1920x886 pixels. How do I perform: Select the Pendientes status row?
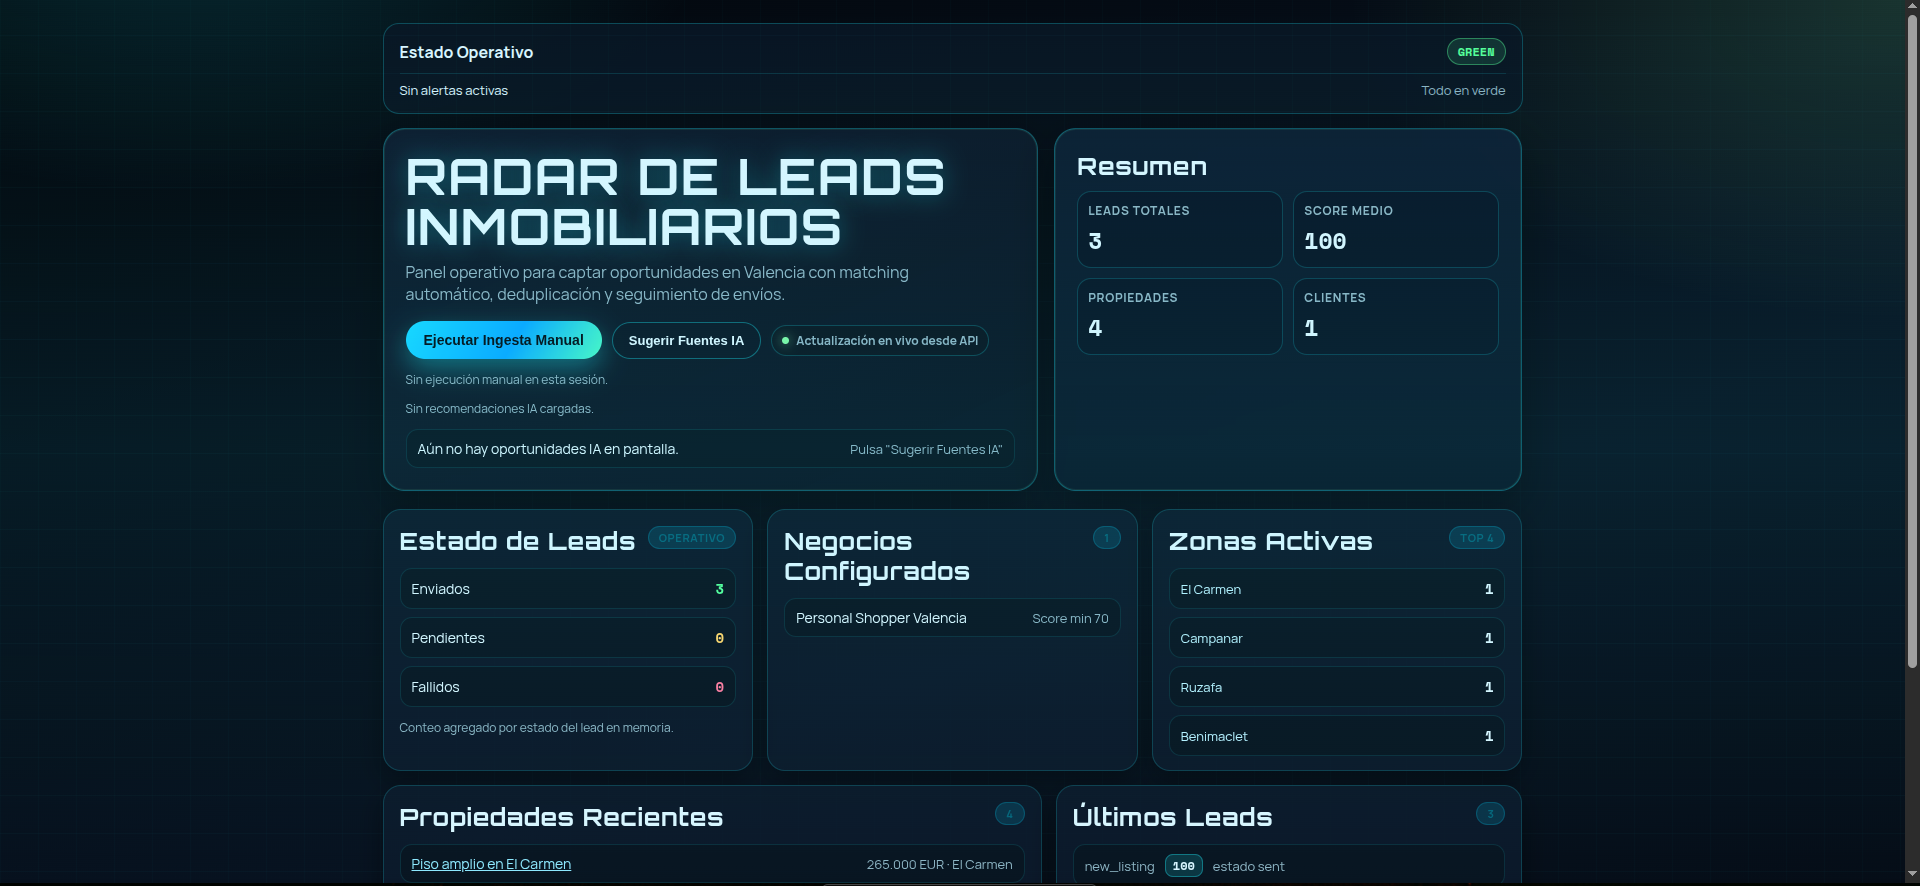tap(567, 638)
